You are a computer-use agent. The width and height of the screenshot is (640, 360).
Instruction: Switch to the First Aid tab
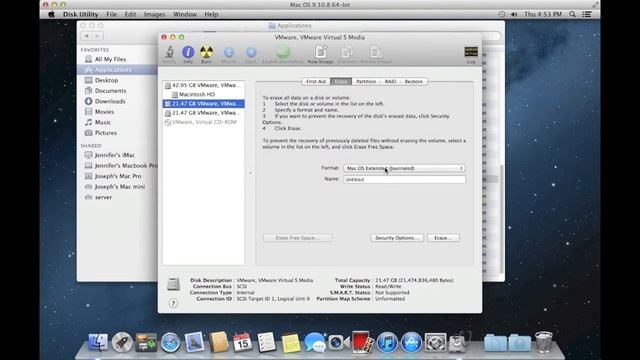pos(316,82)
